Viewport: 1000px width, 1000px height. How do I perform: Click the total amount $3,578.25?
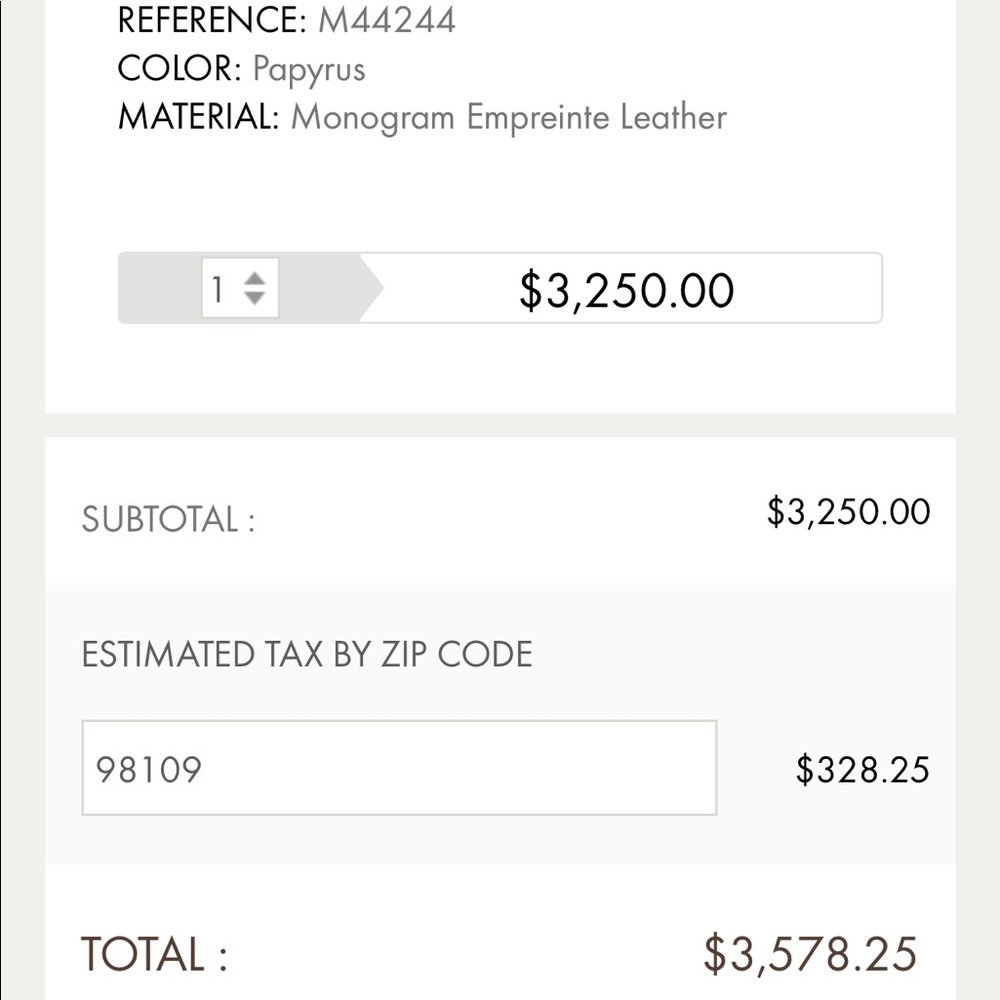(x=810, y=955)
